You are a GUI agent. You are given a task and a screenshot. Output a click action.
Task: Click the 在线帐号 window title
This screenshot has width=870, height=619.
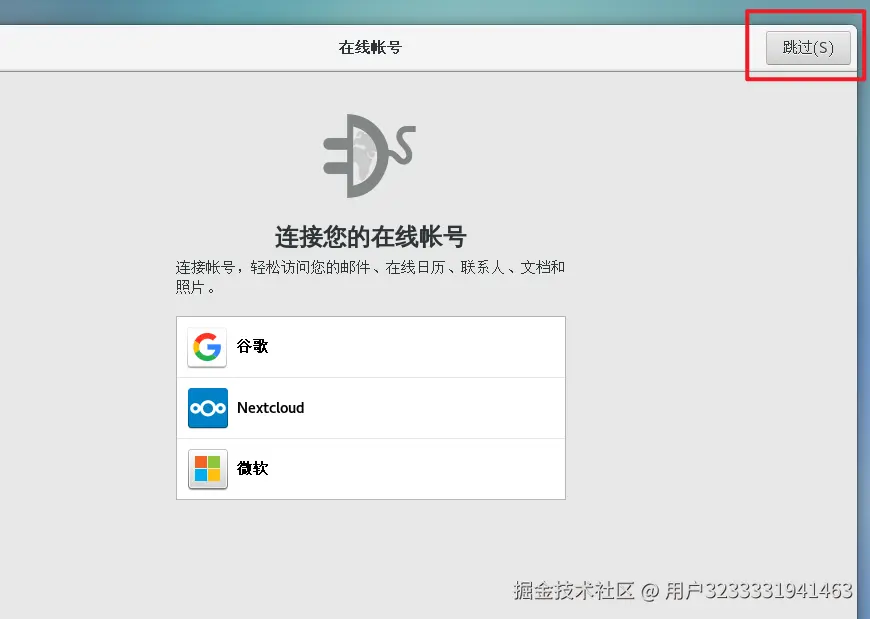[x=370, y=48]
